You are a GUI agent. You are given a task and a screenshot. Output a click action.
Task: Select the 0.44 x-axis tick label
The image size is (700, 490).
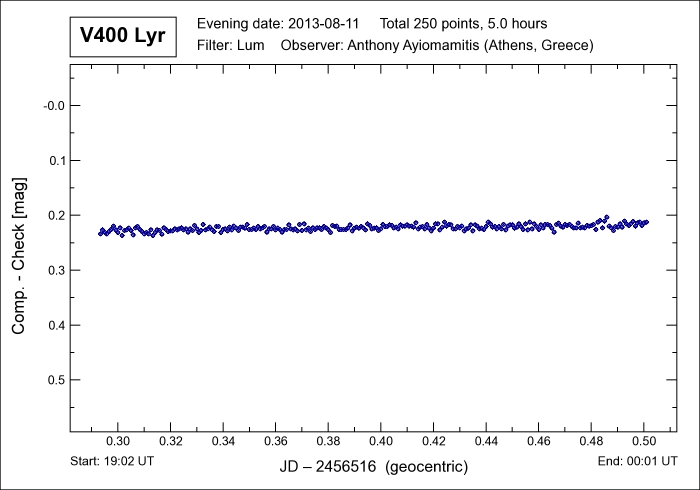[486, 441]
